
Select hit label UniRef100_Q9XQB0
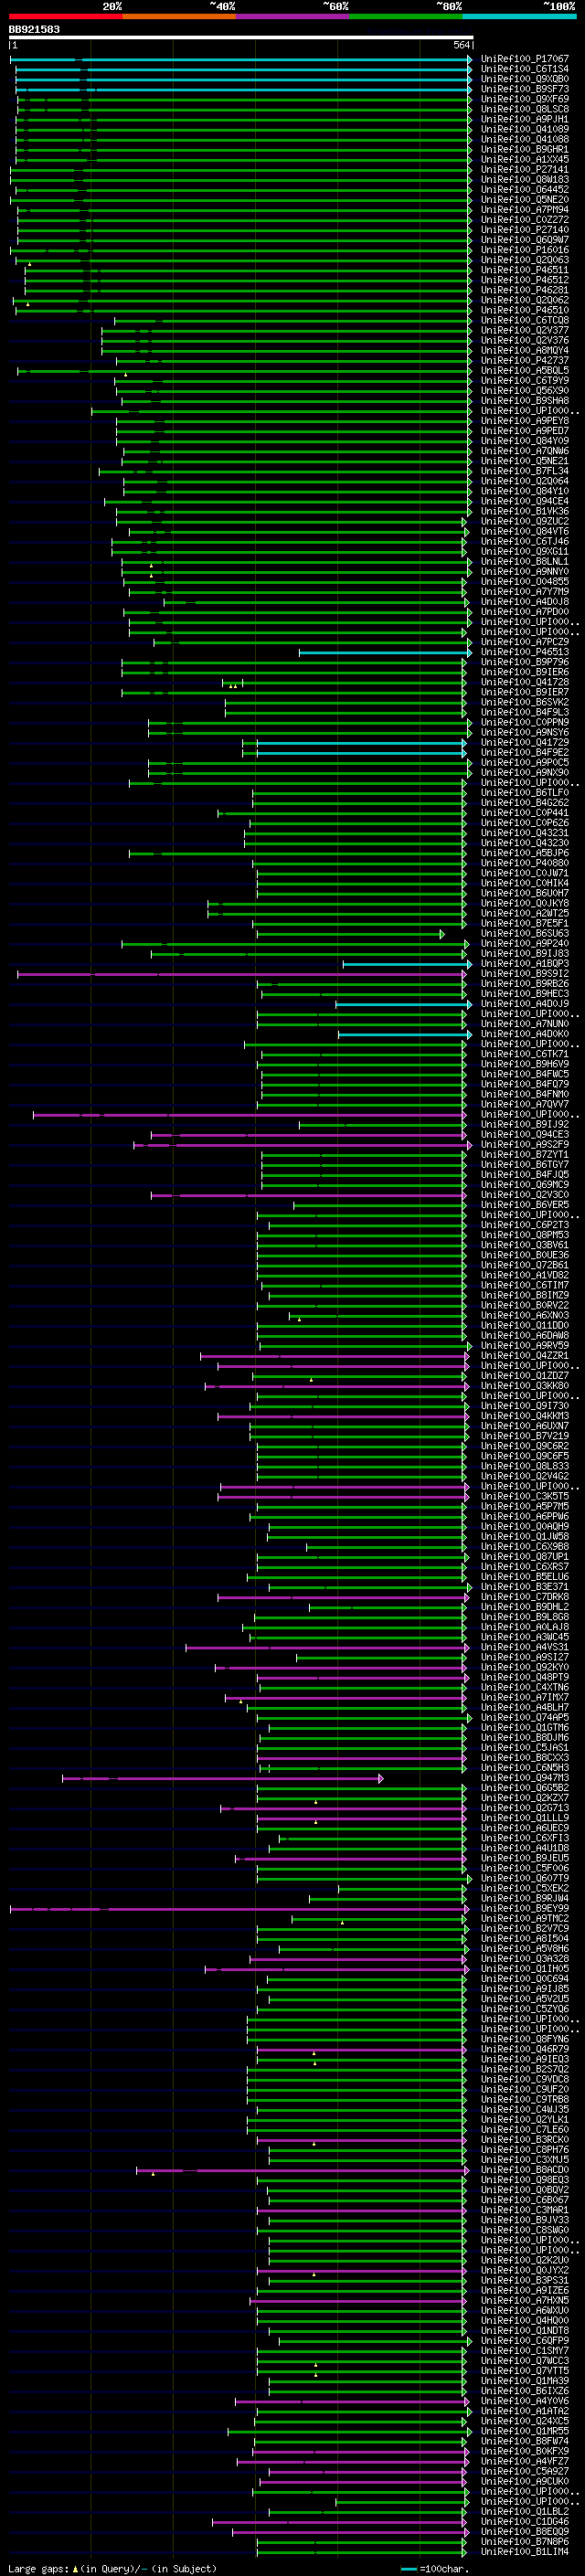[x=525, y=79]
